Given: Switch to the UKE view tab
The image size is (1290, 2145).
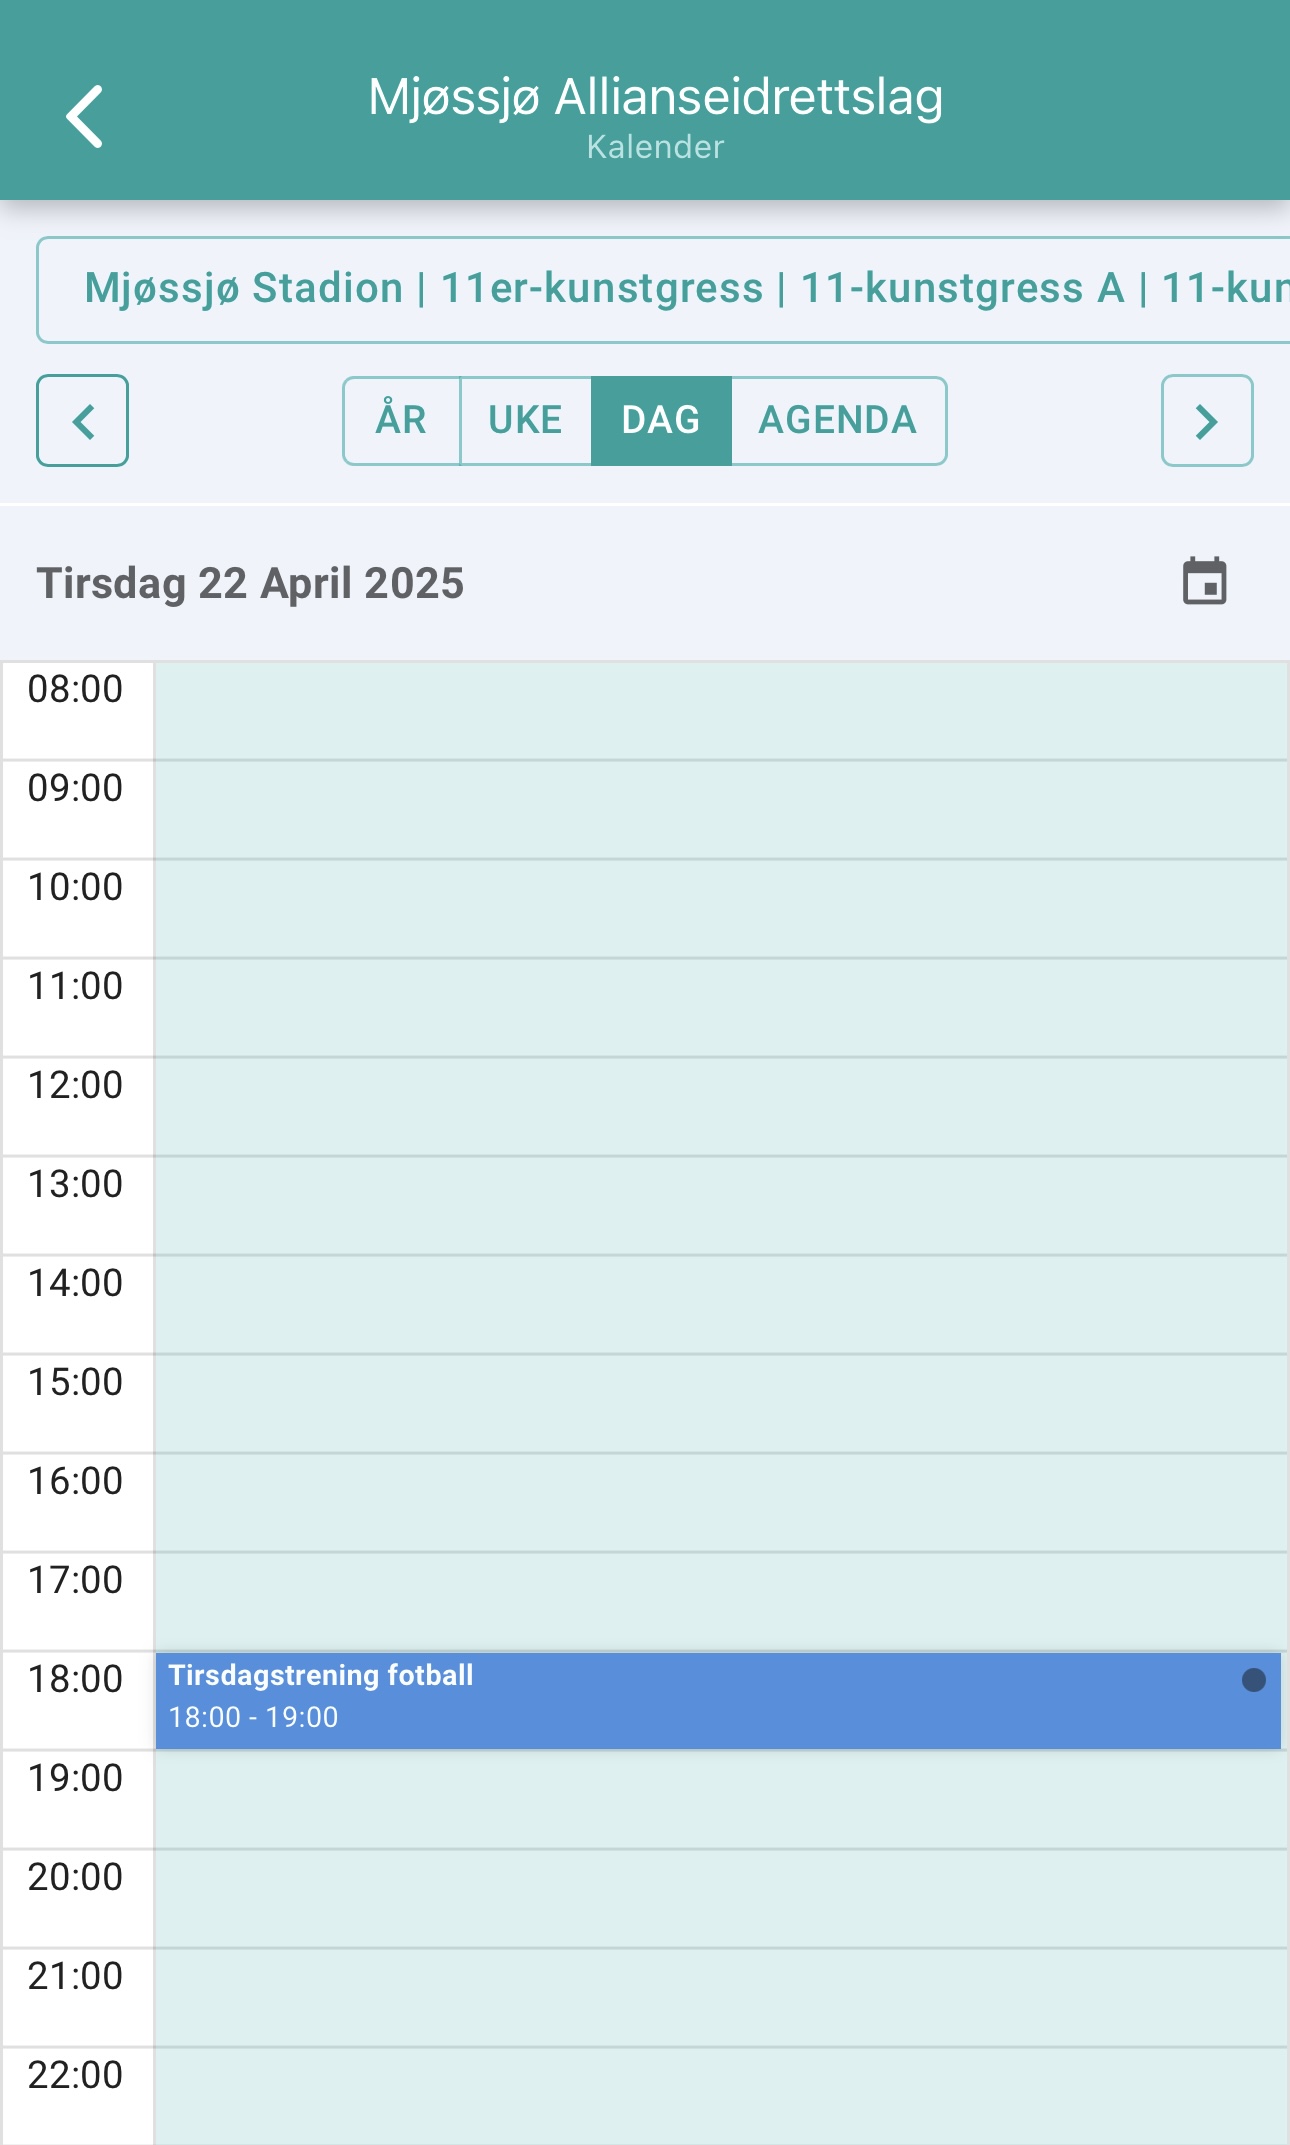Looking at the screenshot, I should point(526,420).
